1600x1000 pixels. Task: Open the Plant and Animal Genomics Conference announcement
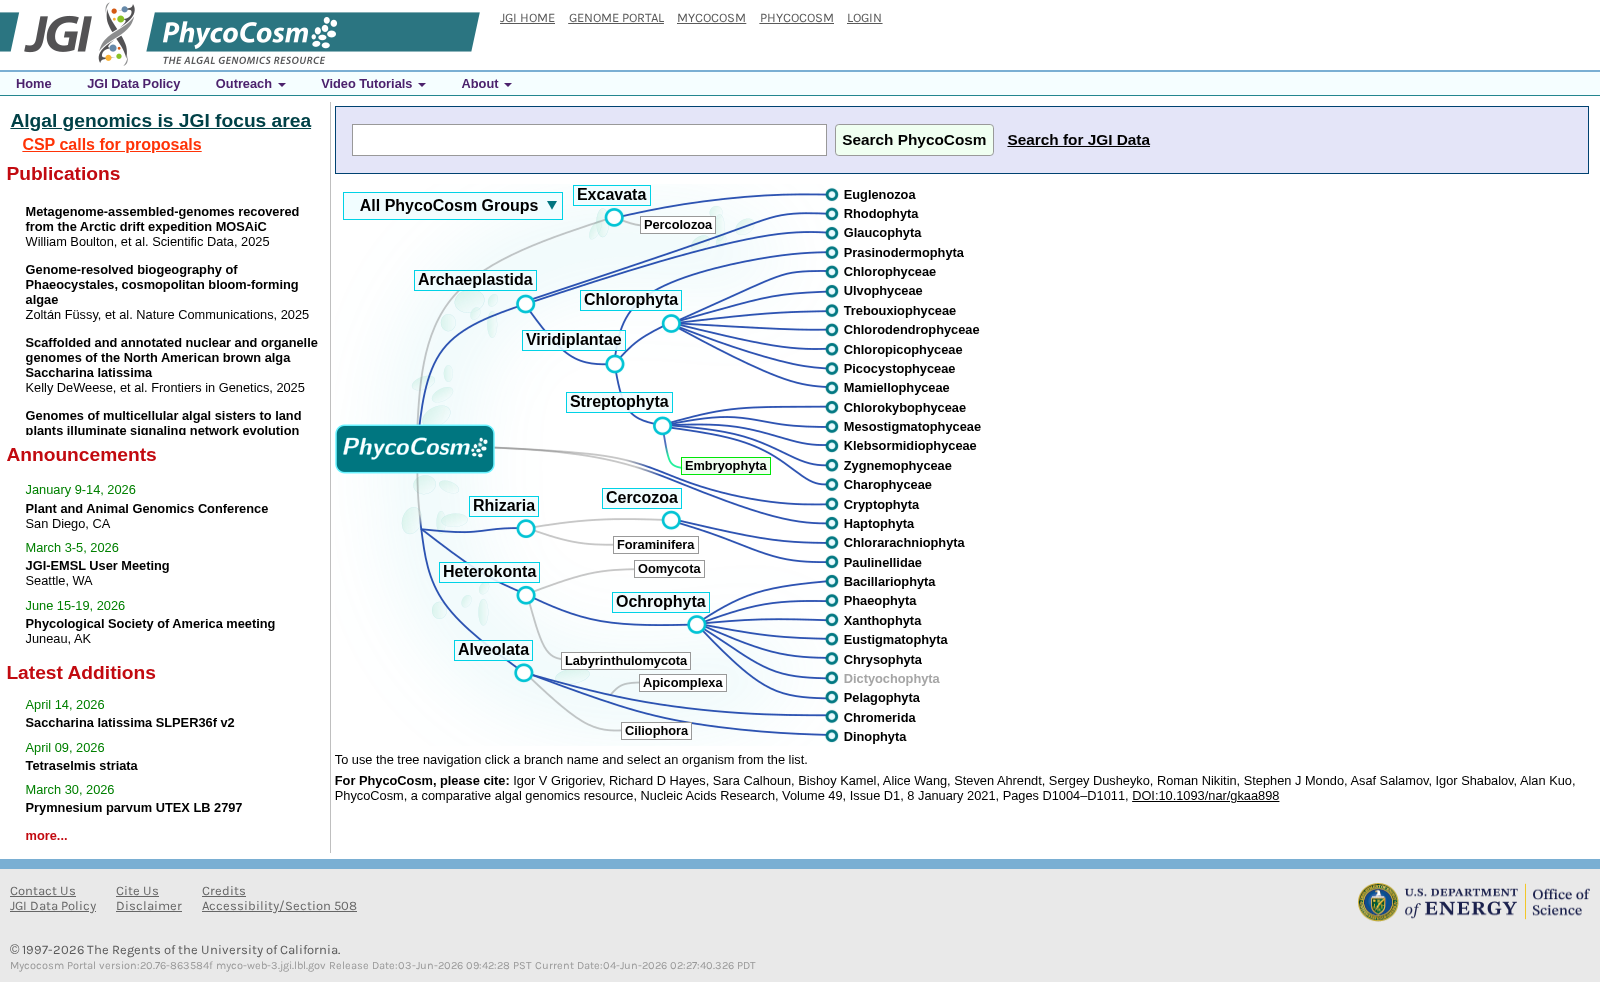pos(147,509)
